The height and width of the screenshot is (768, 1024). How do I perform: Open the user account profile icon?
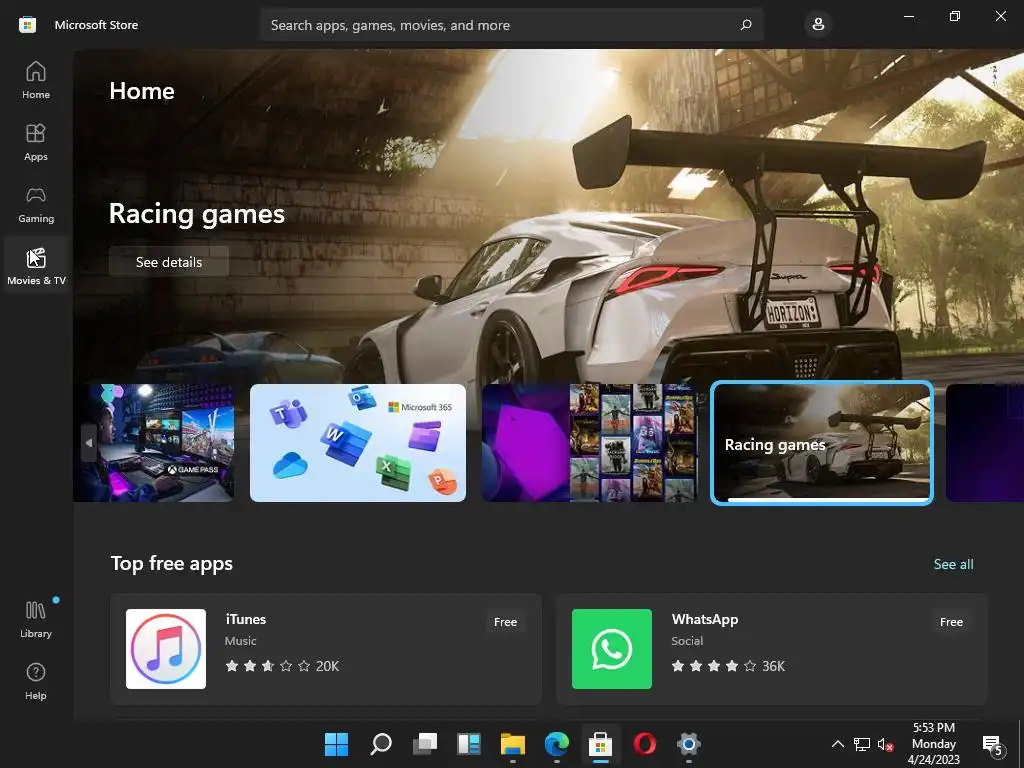coord(818,25)
